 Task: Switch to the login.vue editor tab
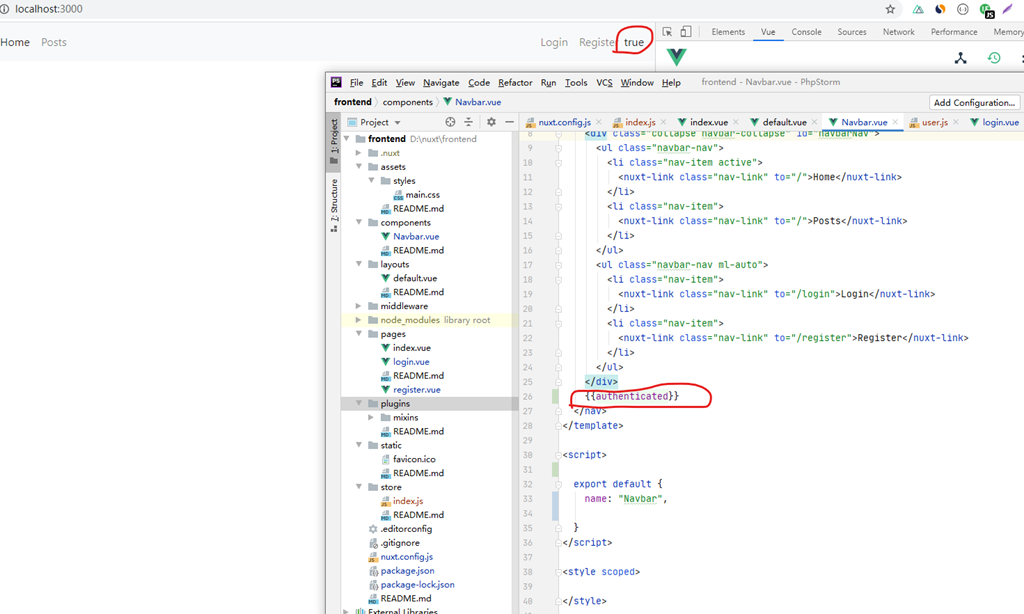[x=995, y=122]
